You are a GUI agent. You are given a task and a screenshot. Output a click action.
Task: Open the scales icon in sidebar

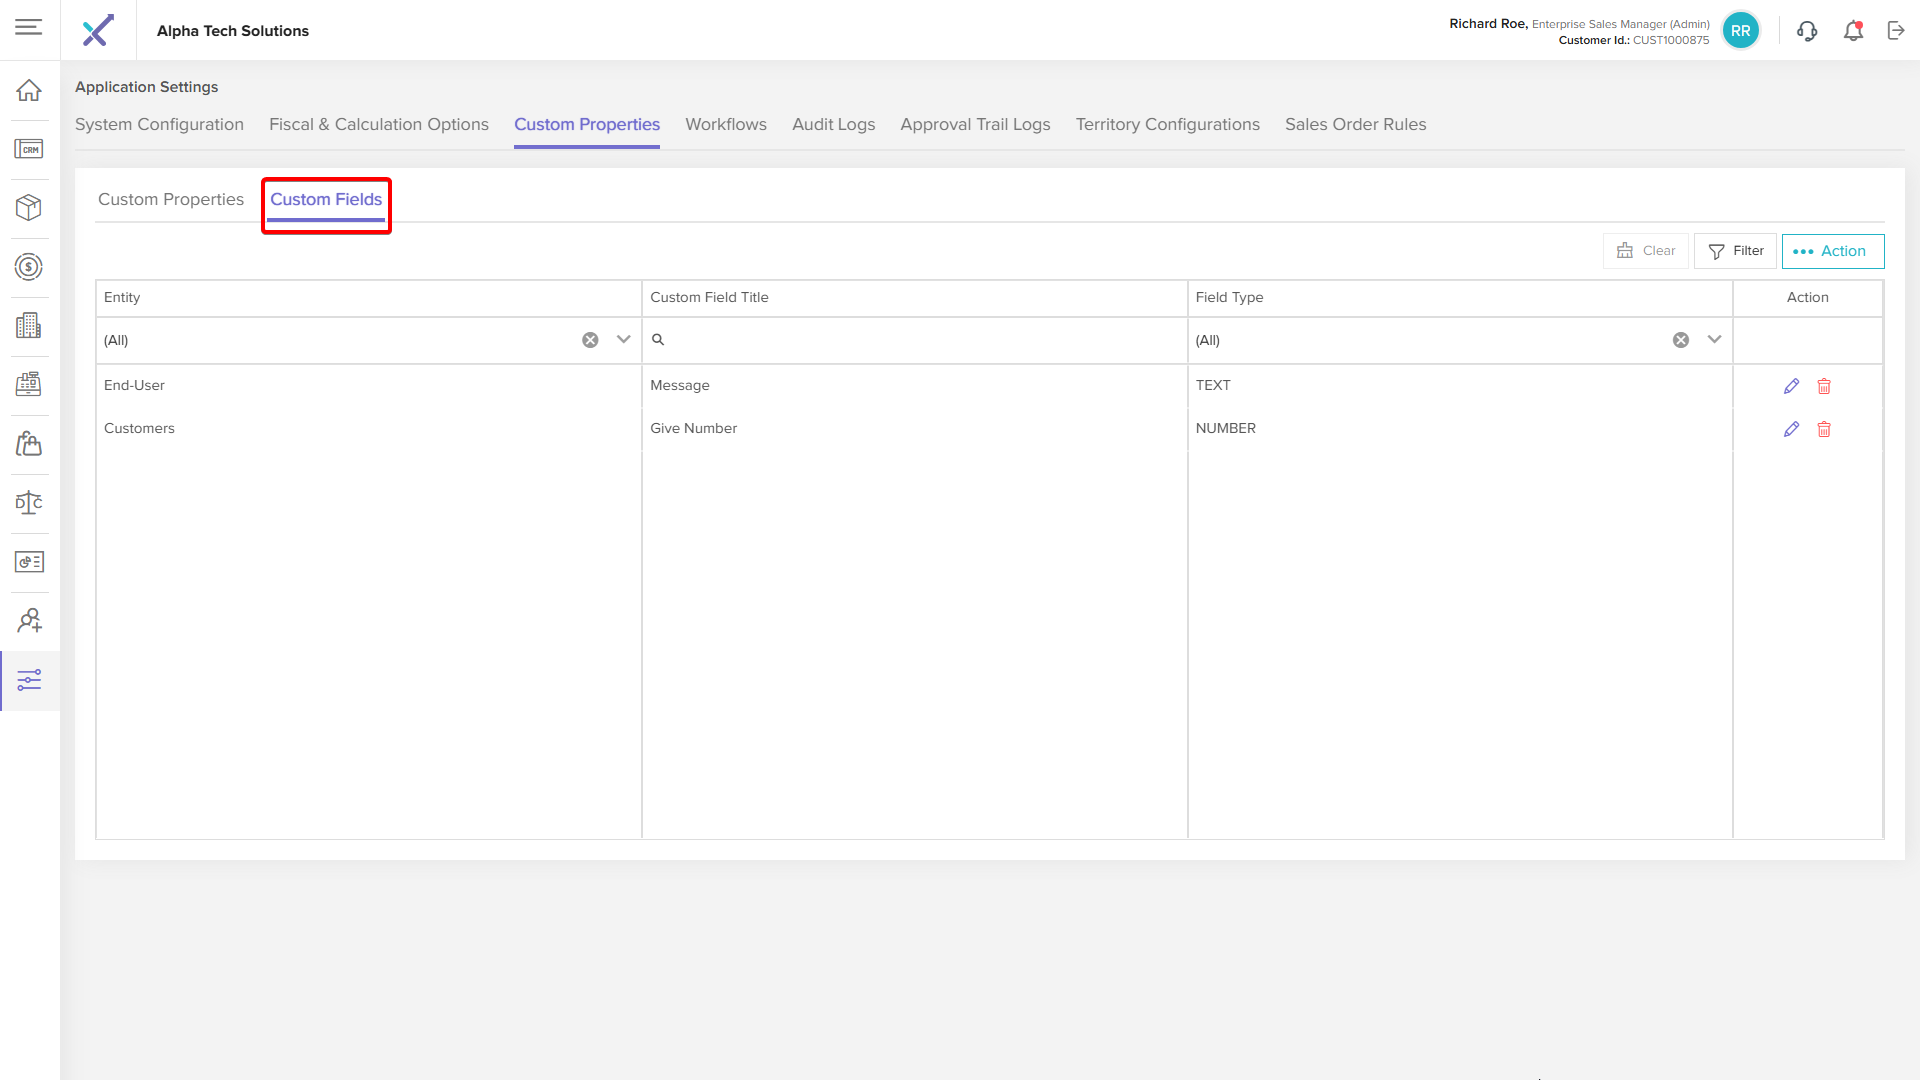point(29,502)
